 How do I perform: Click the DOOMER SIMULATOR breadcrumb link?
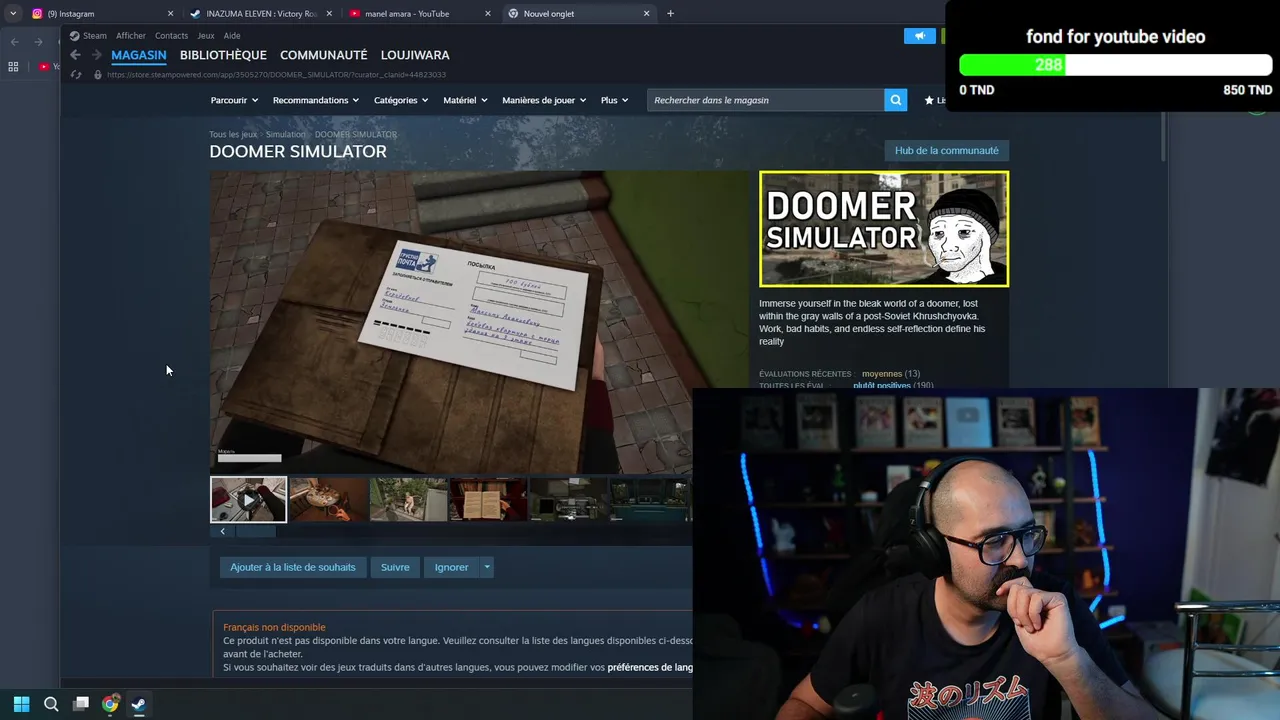[356, 135]
